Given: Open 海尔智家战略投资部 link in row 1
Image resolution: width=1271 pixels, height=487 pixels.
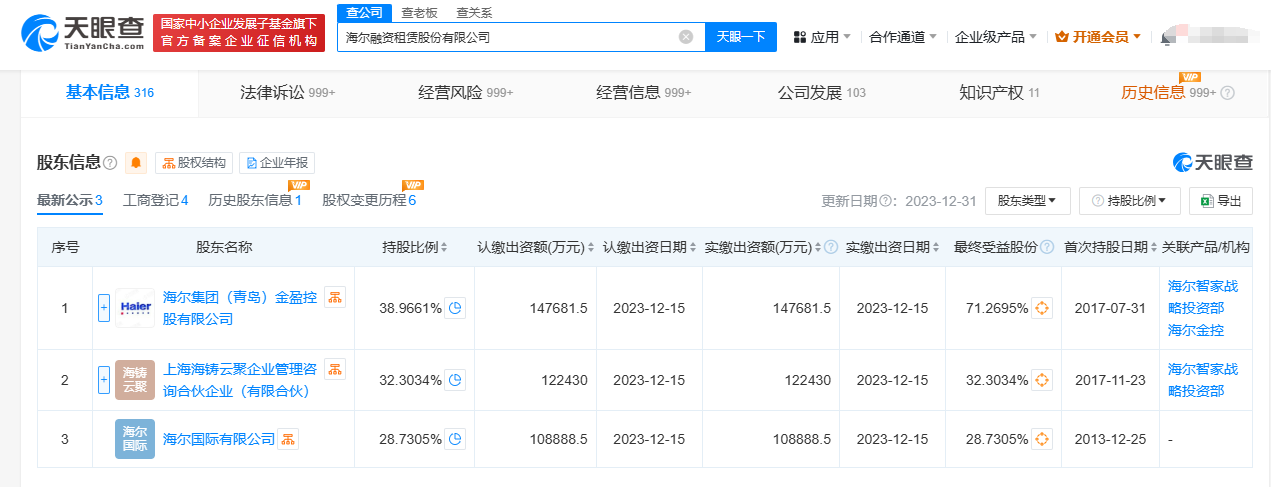Looking at the screenshot, I should [x=1203, y=297].
